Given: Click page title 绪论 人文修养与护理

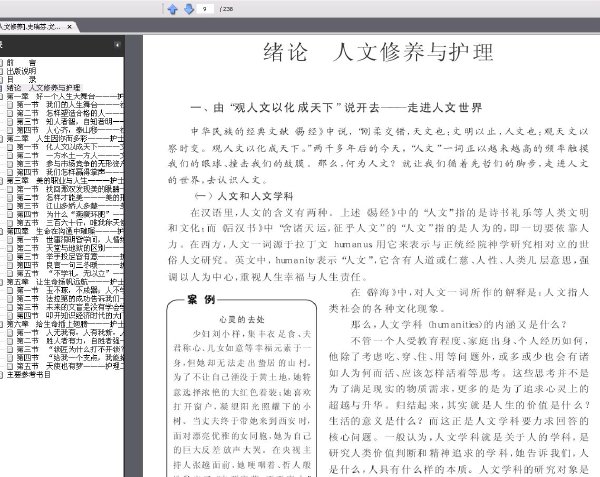Looking at the screenshot, I should (x=378, y=52).
